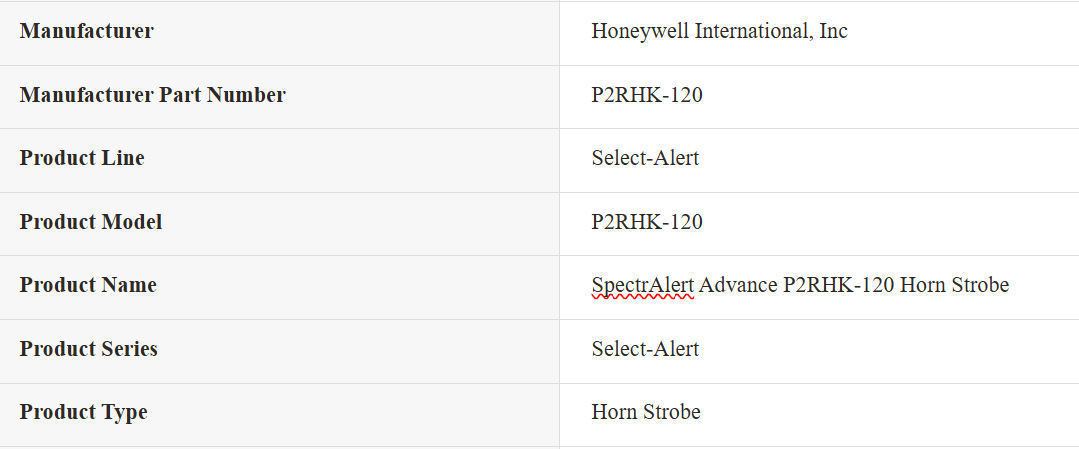The height and width of the screenshot is (449, 1079).
Task: Click the Manufacturer label cell
Action: coord(279,33)
